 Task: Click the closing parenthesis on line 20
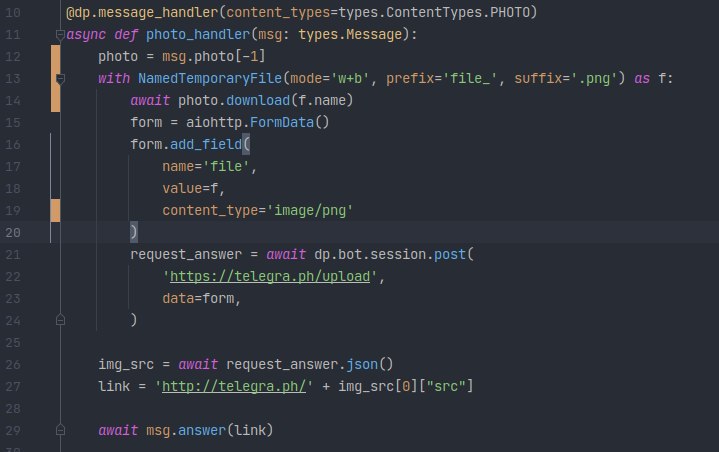[x=133, y=232]
